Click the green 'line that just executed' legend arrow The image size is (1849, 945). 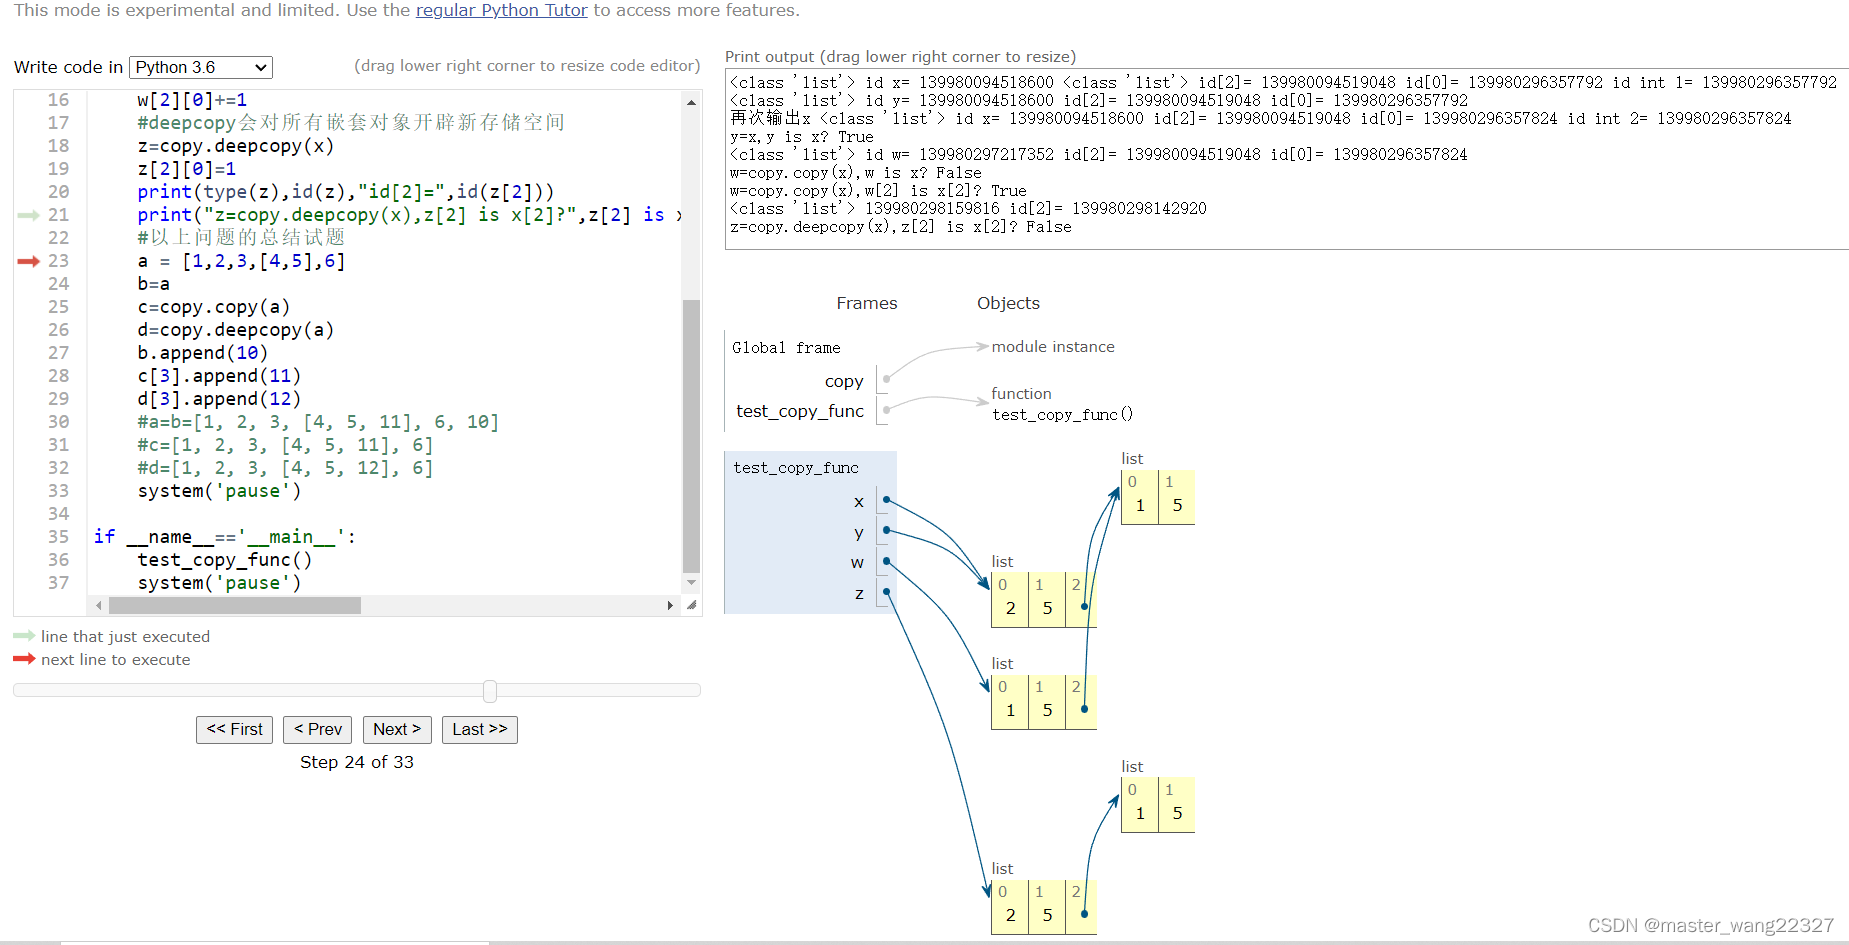click(x=22, y=635)
